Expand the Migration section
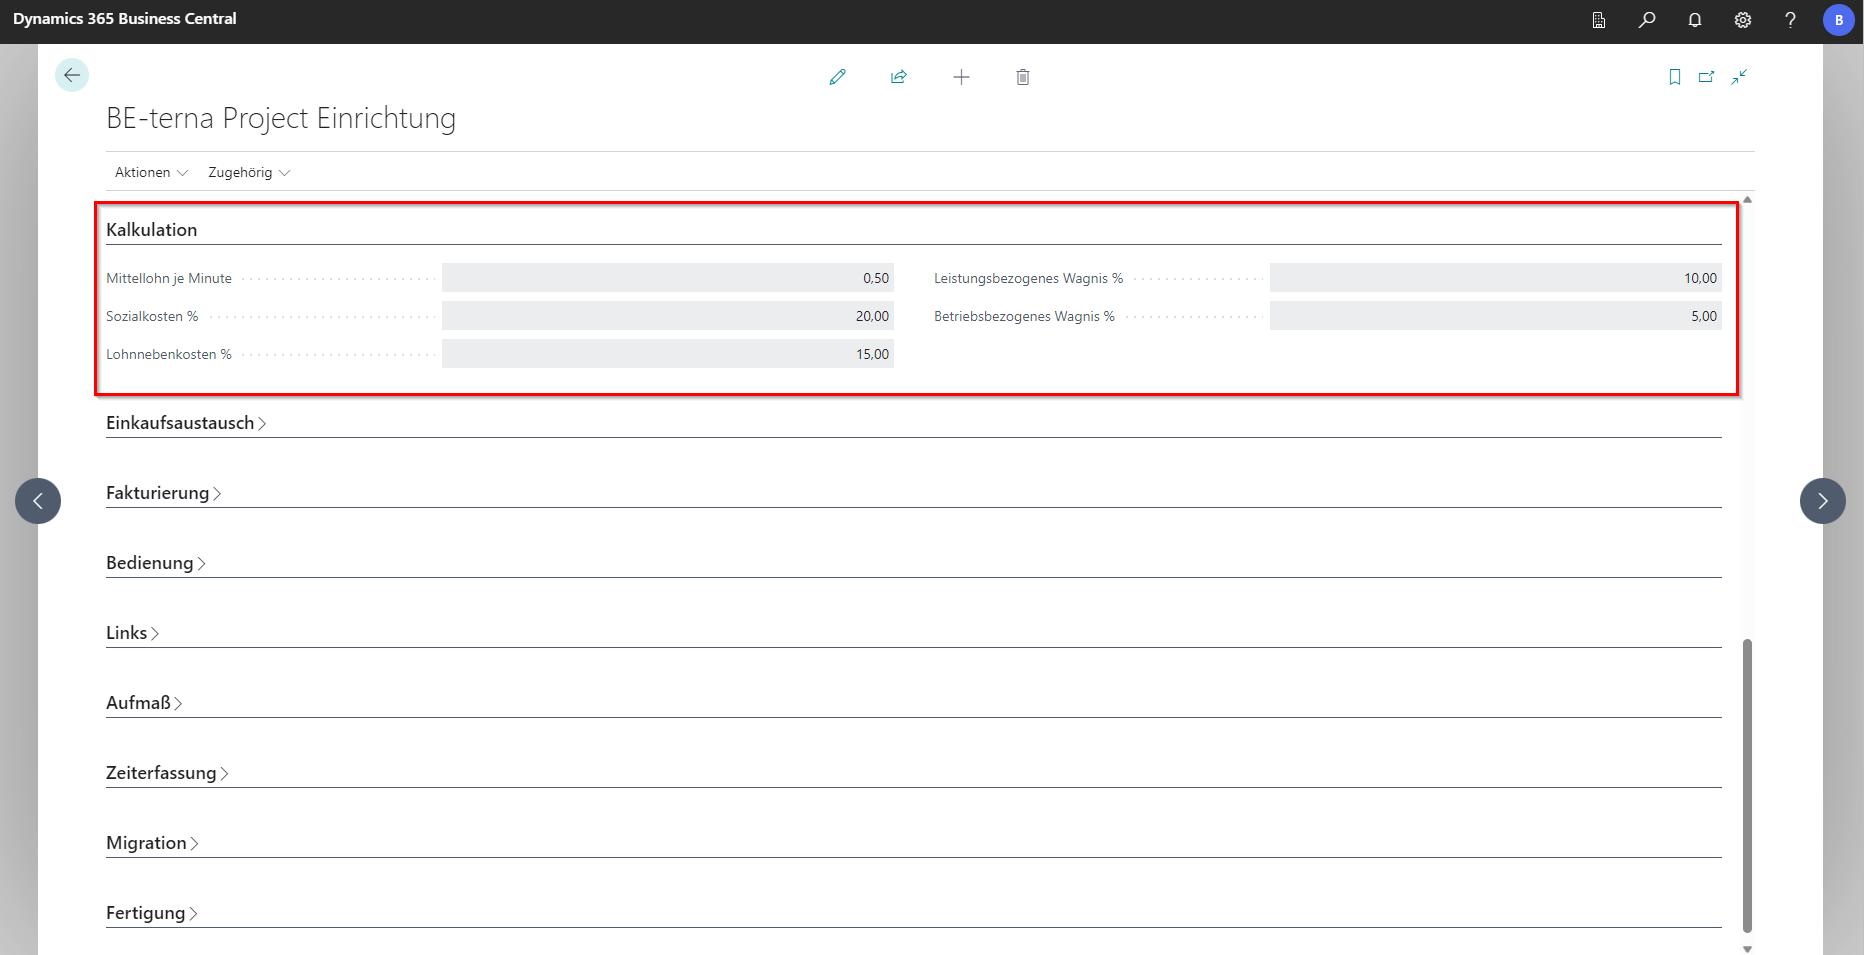This screenshot has height=955, width=1864. click(152, 843)
